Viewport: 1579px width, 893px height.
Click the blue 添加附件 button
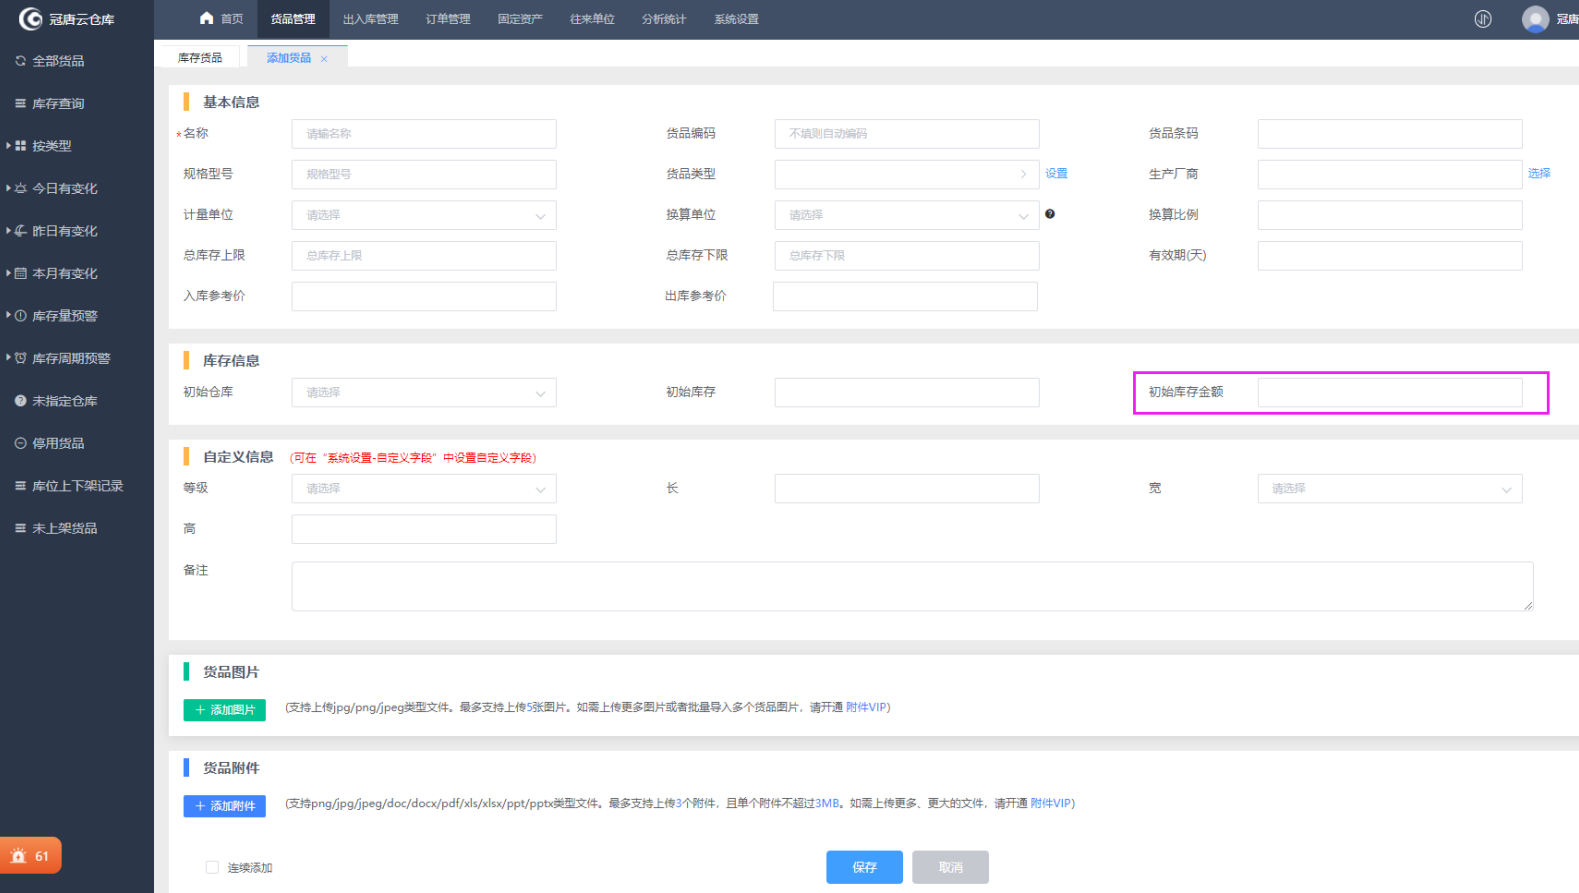(x=224, y=806)
